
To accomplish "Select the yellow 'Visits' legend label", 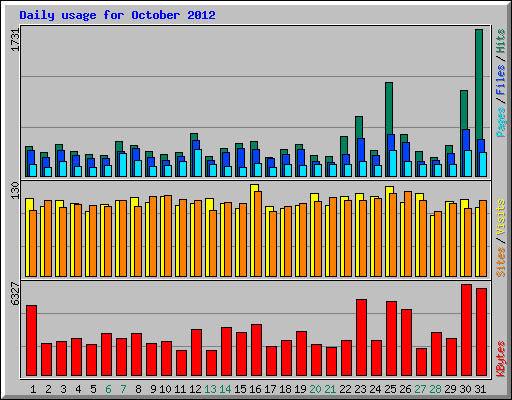I will point(501,218).
